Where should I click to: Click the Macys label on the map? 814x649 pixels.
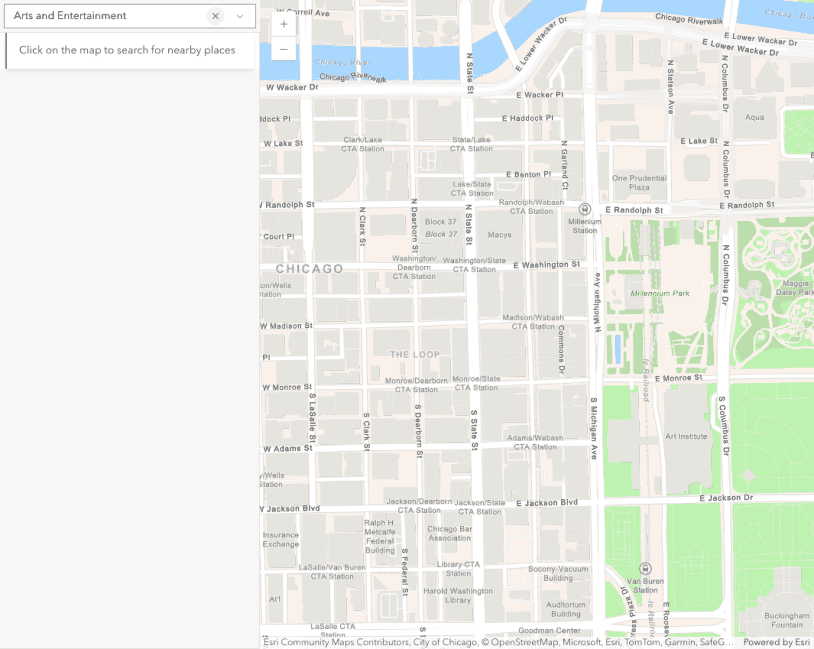point(499,235)
